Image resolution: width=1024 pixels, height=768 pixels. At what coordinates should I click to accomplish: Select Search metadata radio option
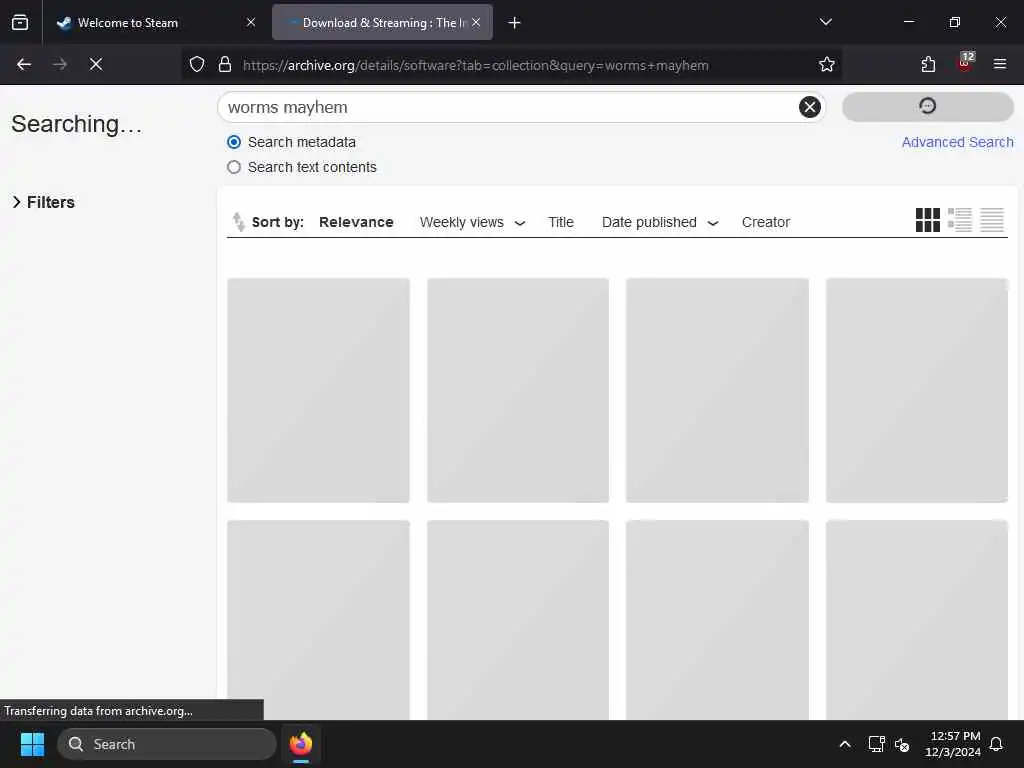coord(234,142)
